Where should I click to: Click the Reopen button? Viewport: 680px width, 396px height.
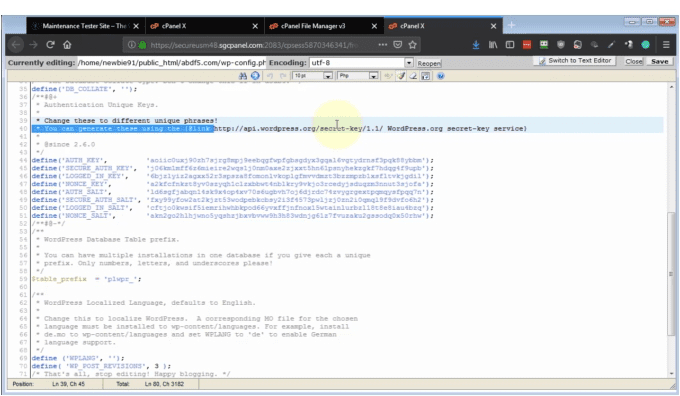click(429, 63)
